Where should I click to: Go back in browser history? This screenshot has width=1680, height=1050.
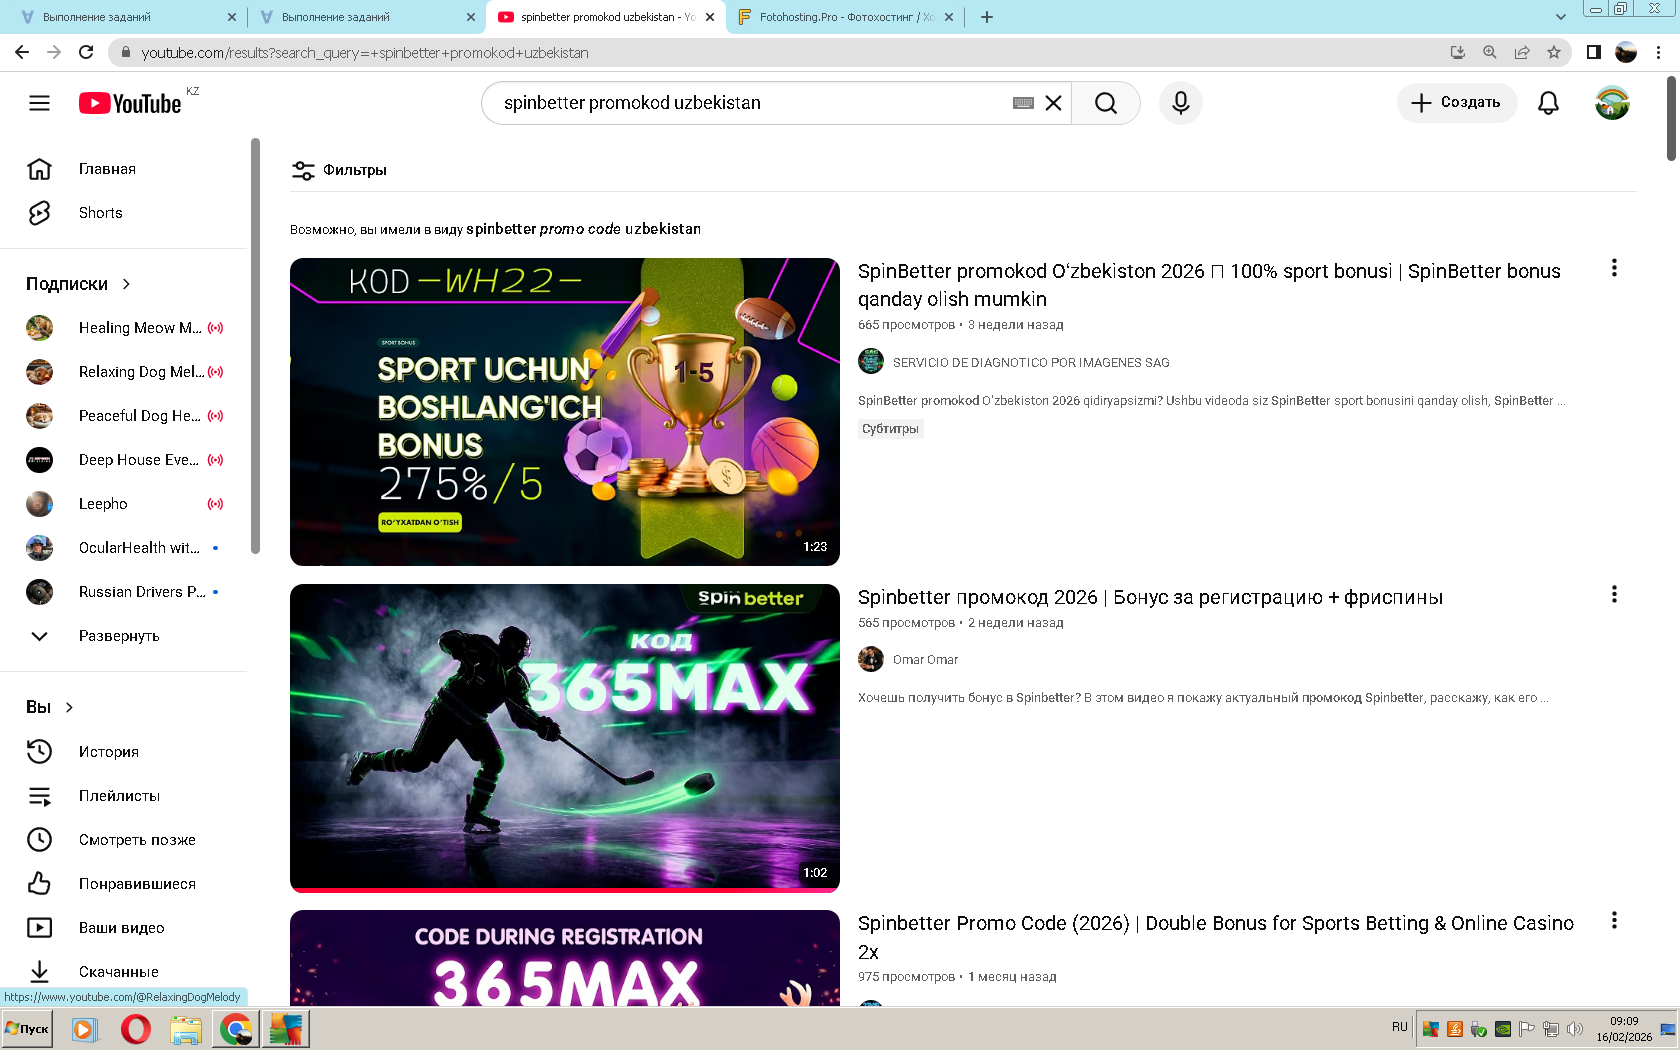click(22, 52)
